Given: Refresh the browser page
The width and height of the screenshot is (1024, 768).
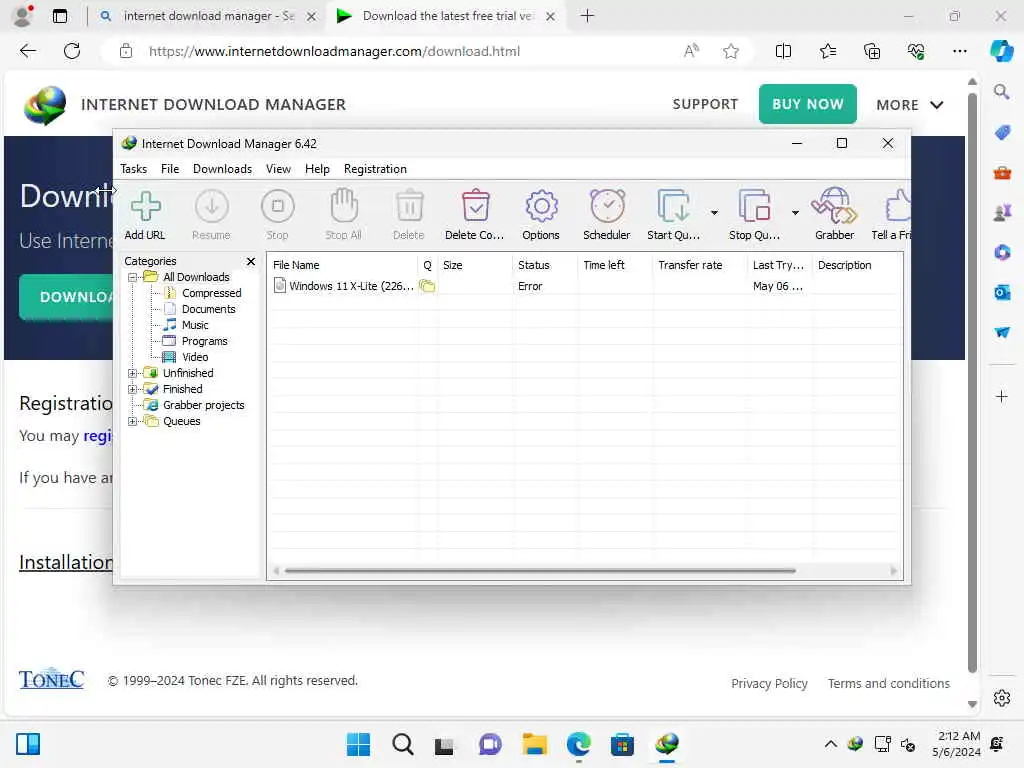Looking at the screenshot, I should [72, 51].
